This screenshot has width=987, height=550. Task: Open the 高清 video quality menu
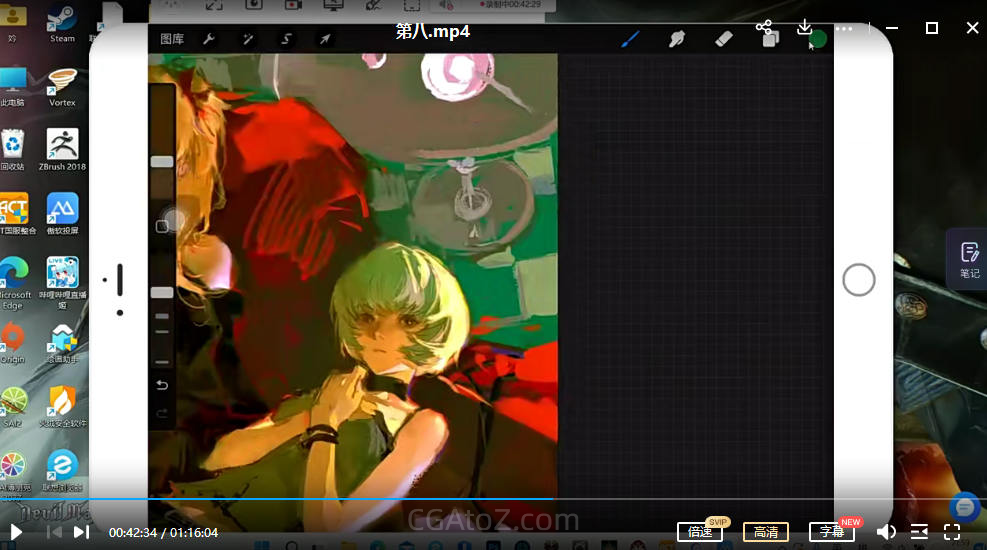766,532
